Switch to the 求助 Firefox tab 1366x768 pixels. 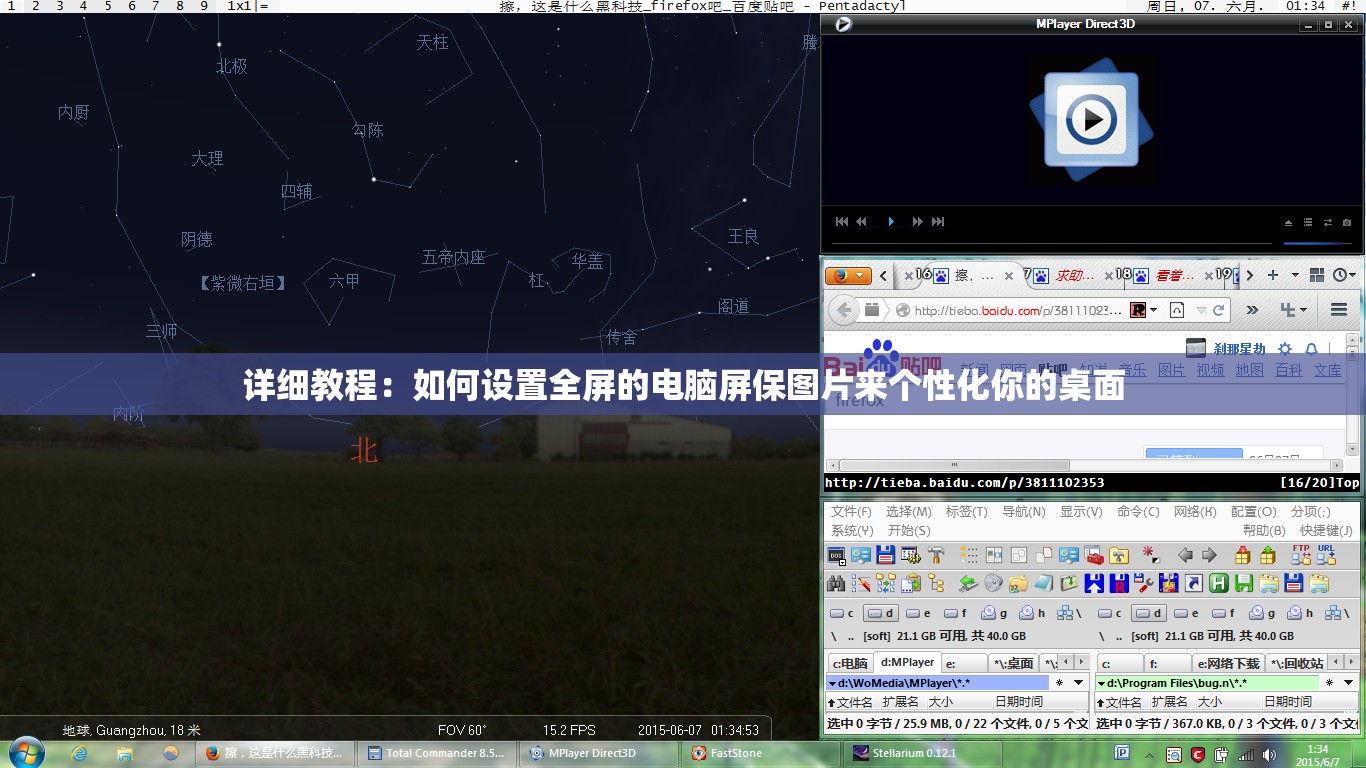tap(1075, 275)
